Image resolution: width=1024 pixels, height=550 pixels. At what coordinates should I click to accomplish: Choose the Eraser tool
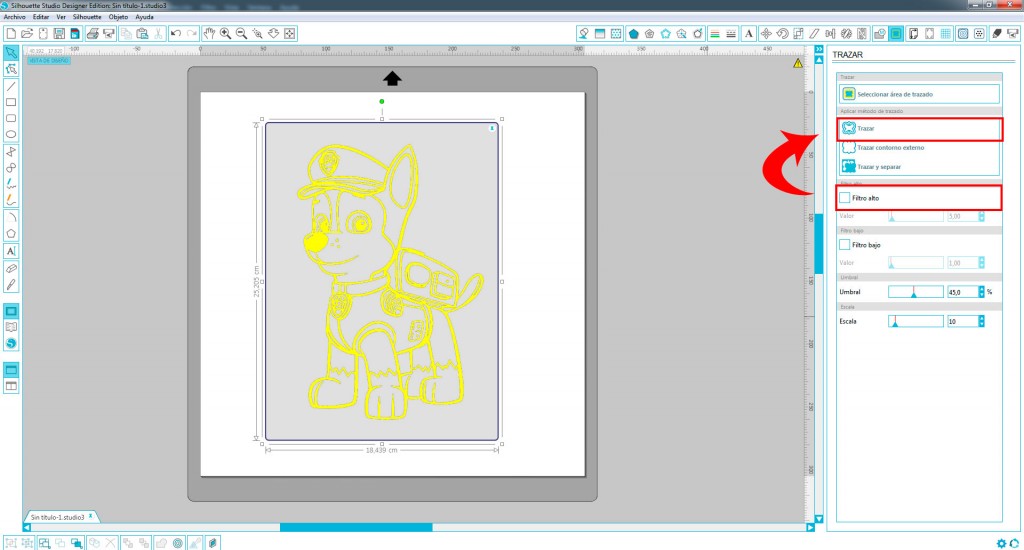tap(11, 268)
